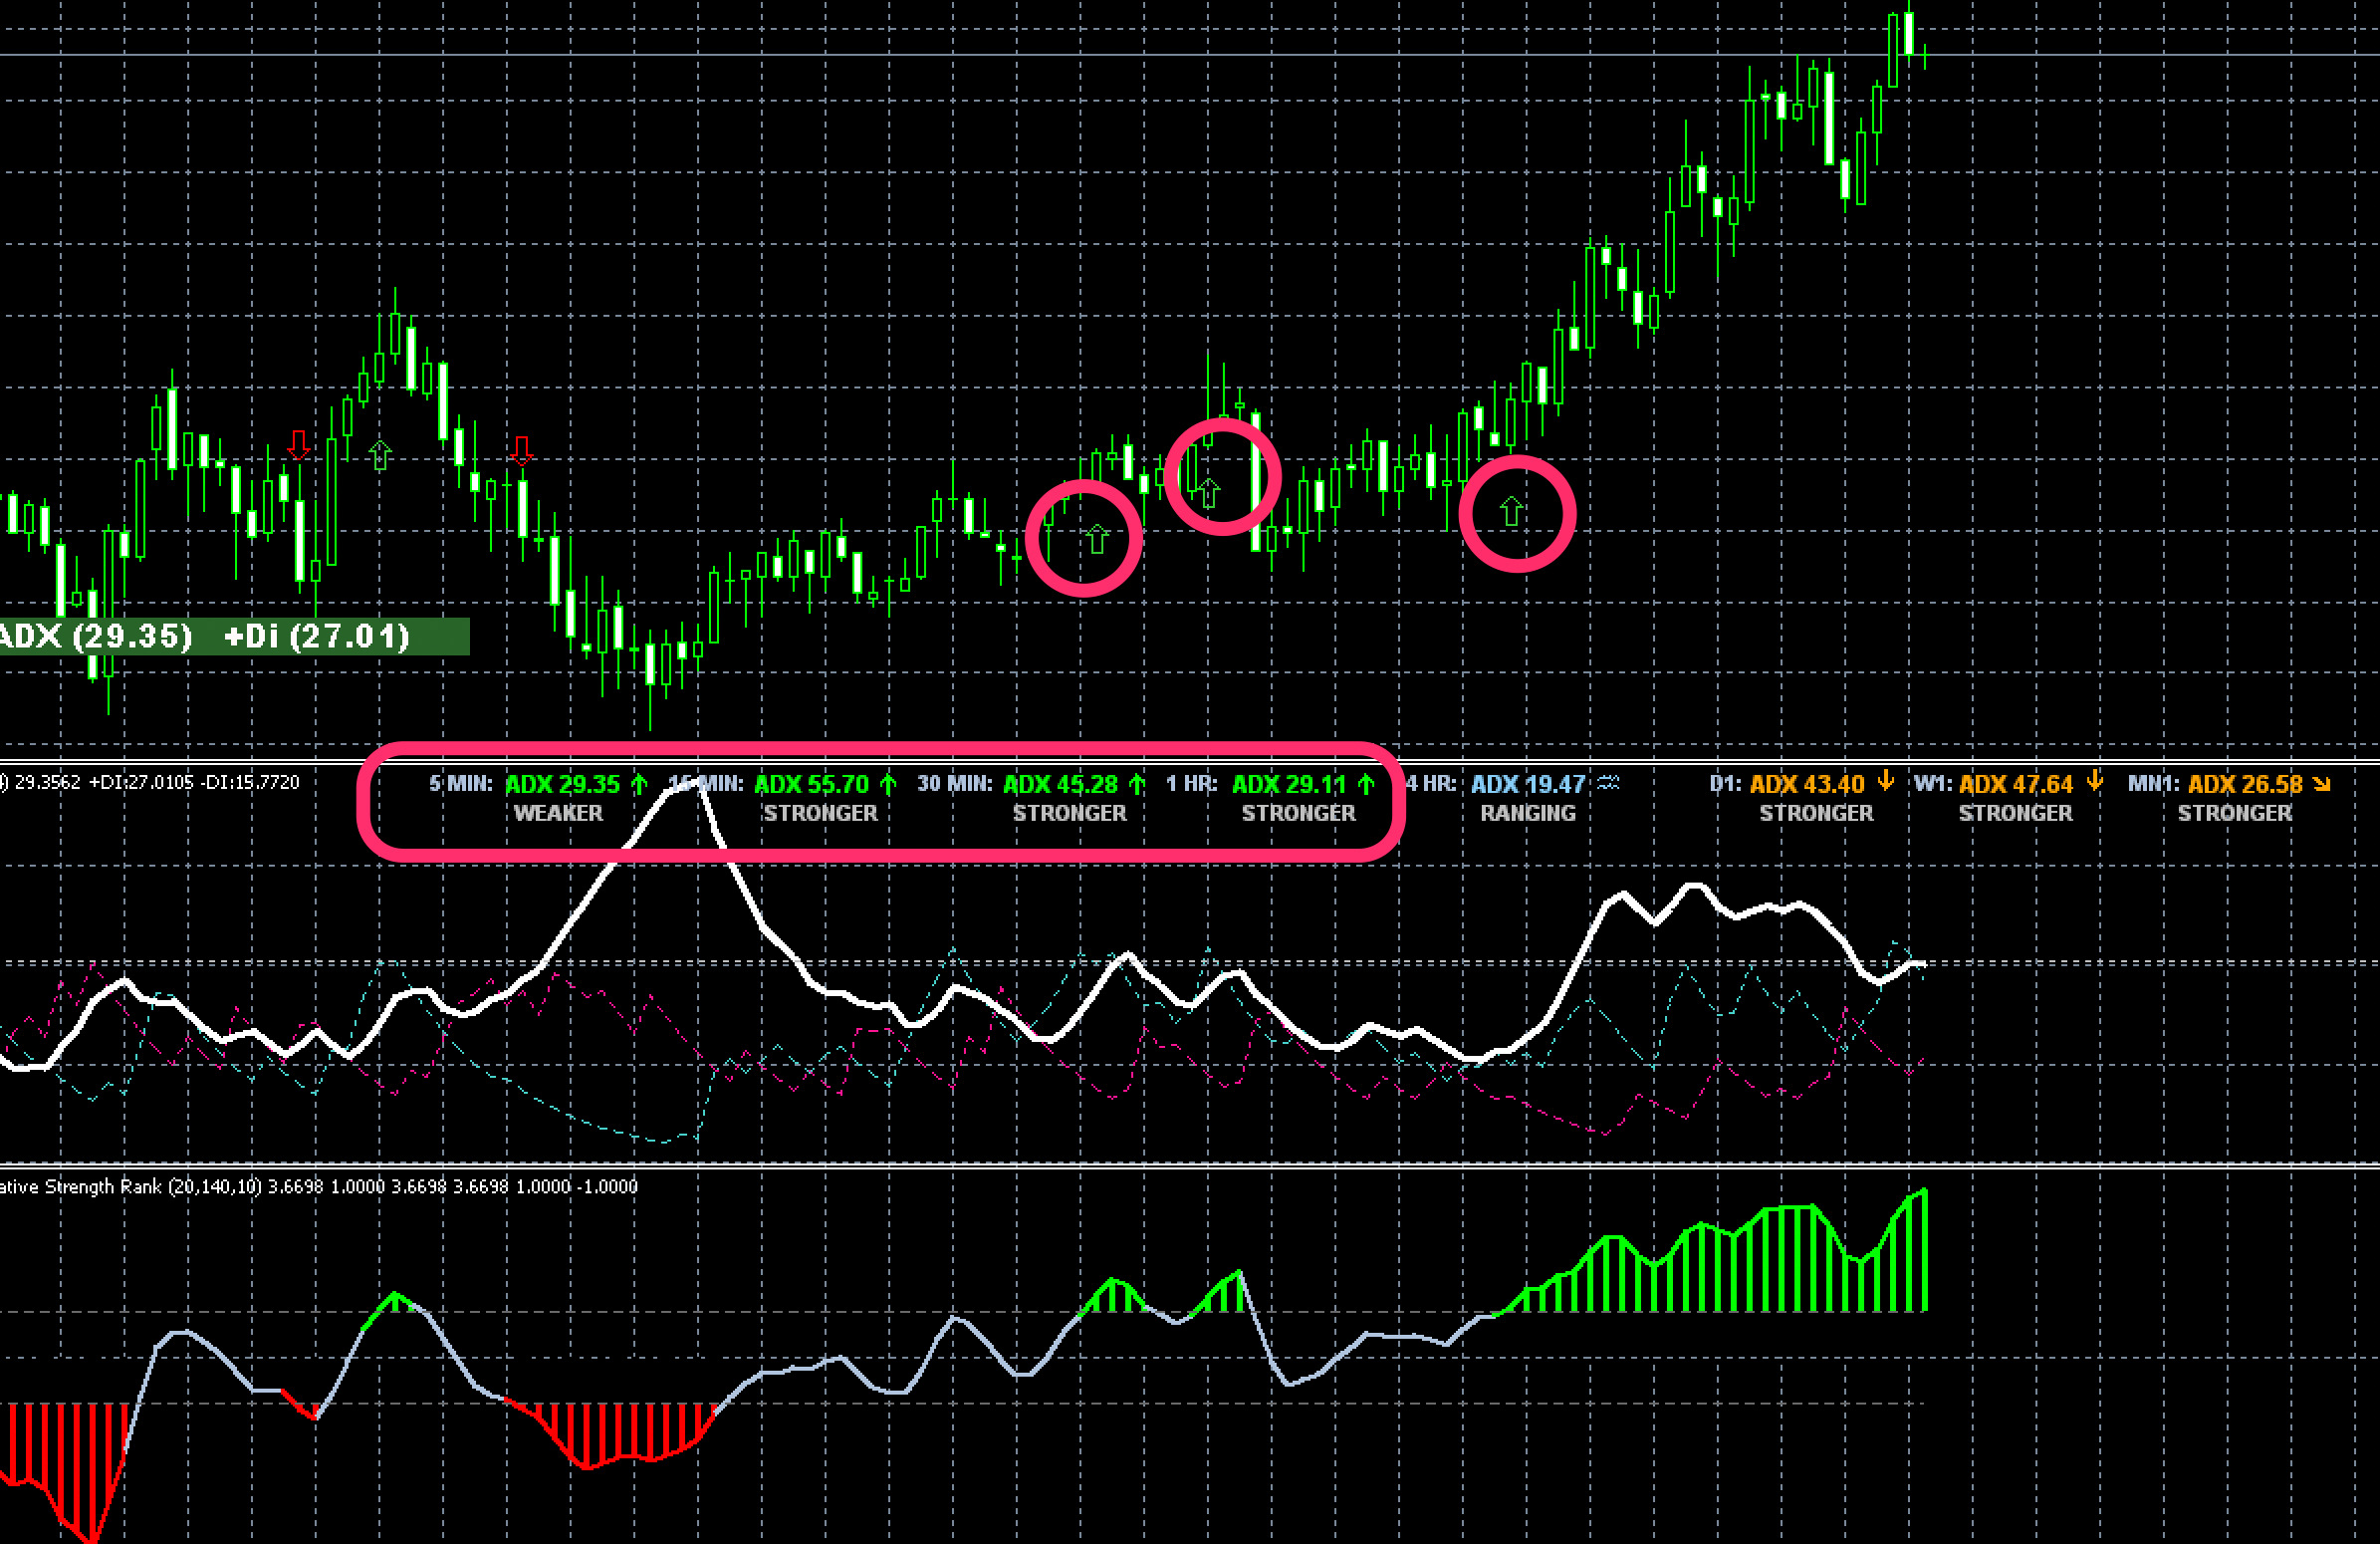Click STRONGER under ADX 55.70
This screenshot has width=2380, height=1544.
(820, 813)
